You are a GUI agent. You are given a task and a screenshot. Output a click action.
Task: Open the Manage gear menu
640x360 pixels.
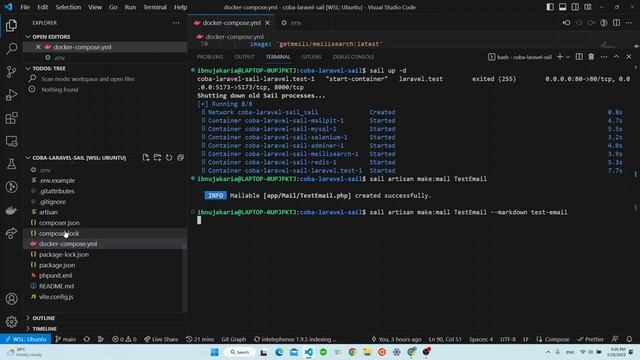(x=11, y=322)
